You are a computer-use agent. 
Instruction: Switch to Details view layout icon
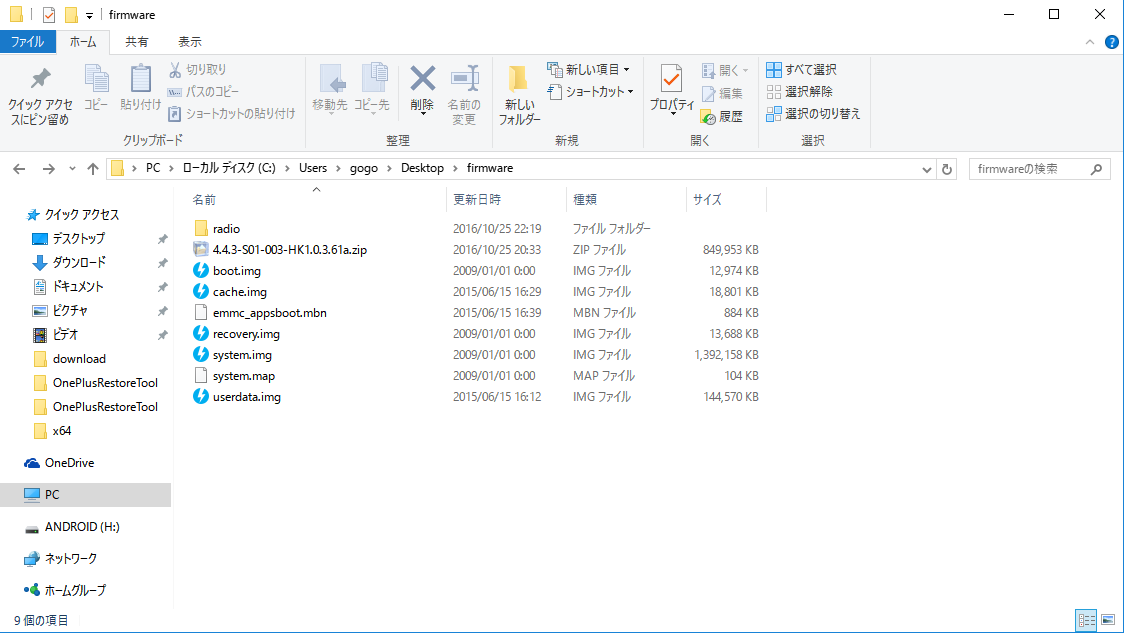pyautogui.click(x=1087, y=620)
